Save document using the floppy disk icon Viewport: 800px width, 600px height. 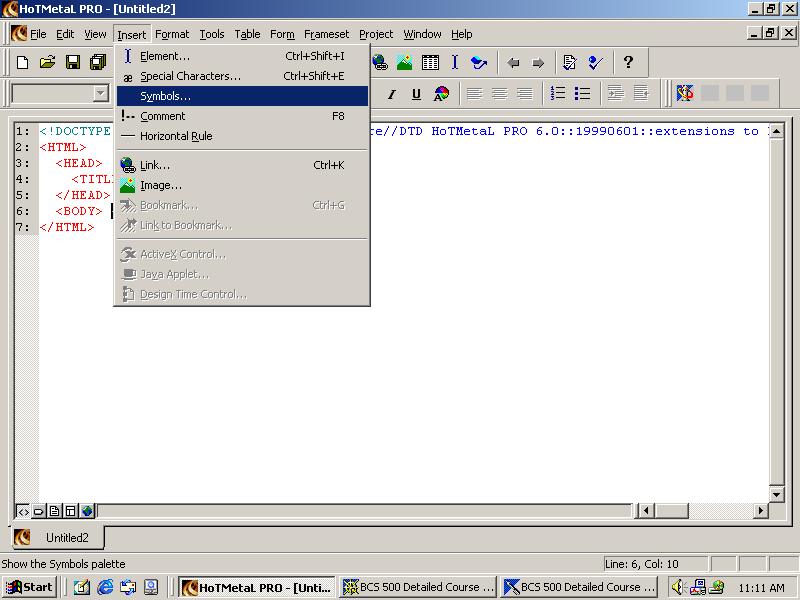point(73,63)
